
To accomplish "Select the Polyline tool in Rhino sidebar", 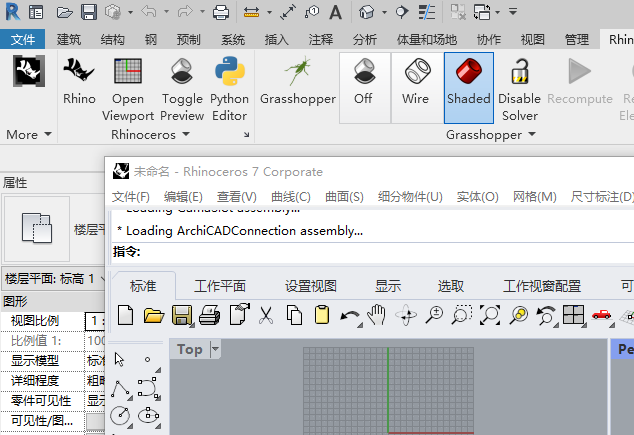I will click(121, 389).
